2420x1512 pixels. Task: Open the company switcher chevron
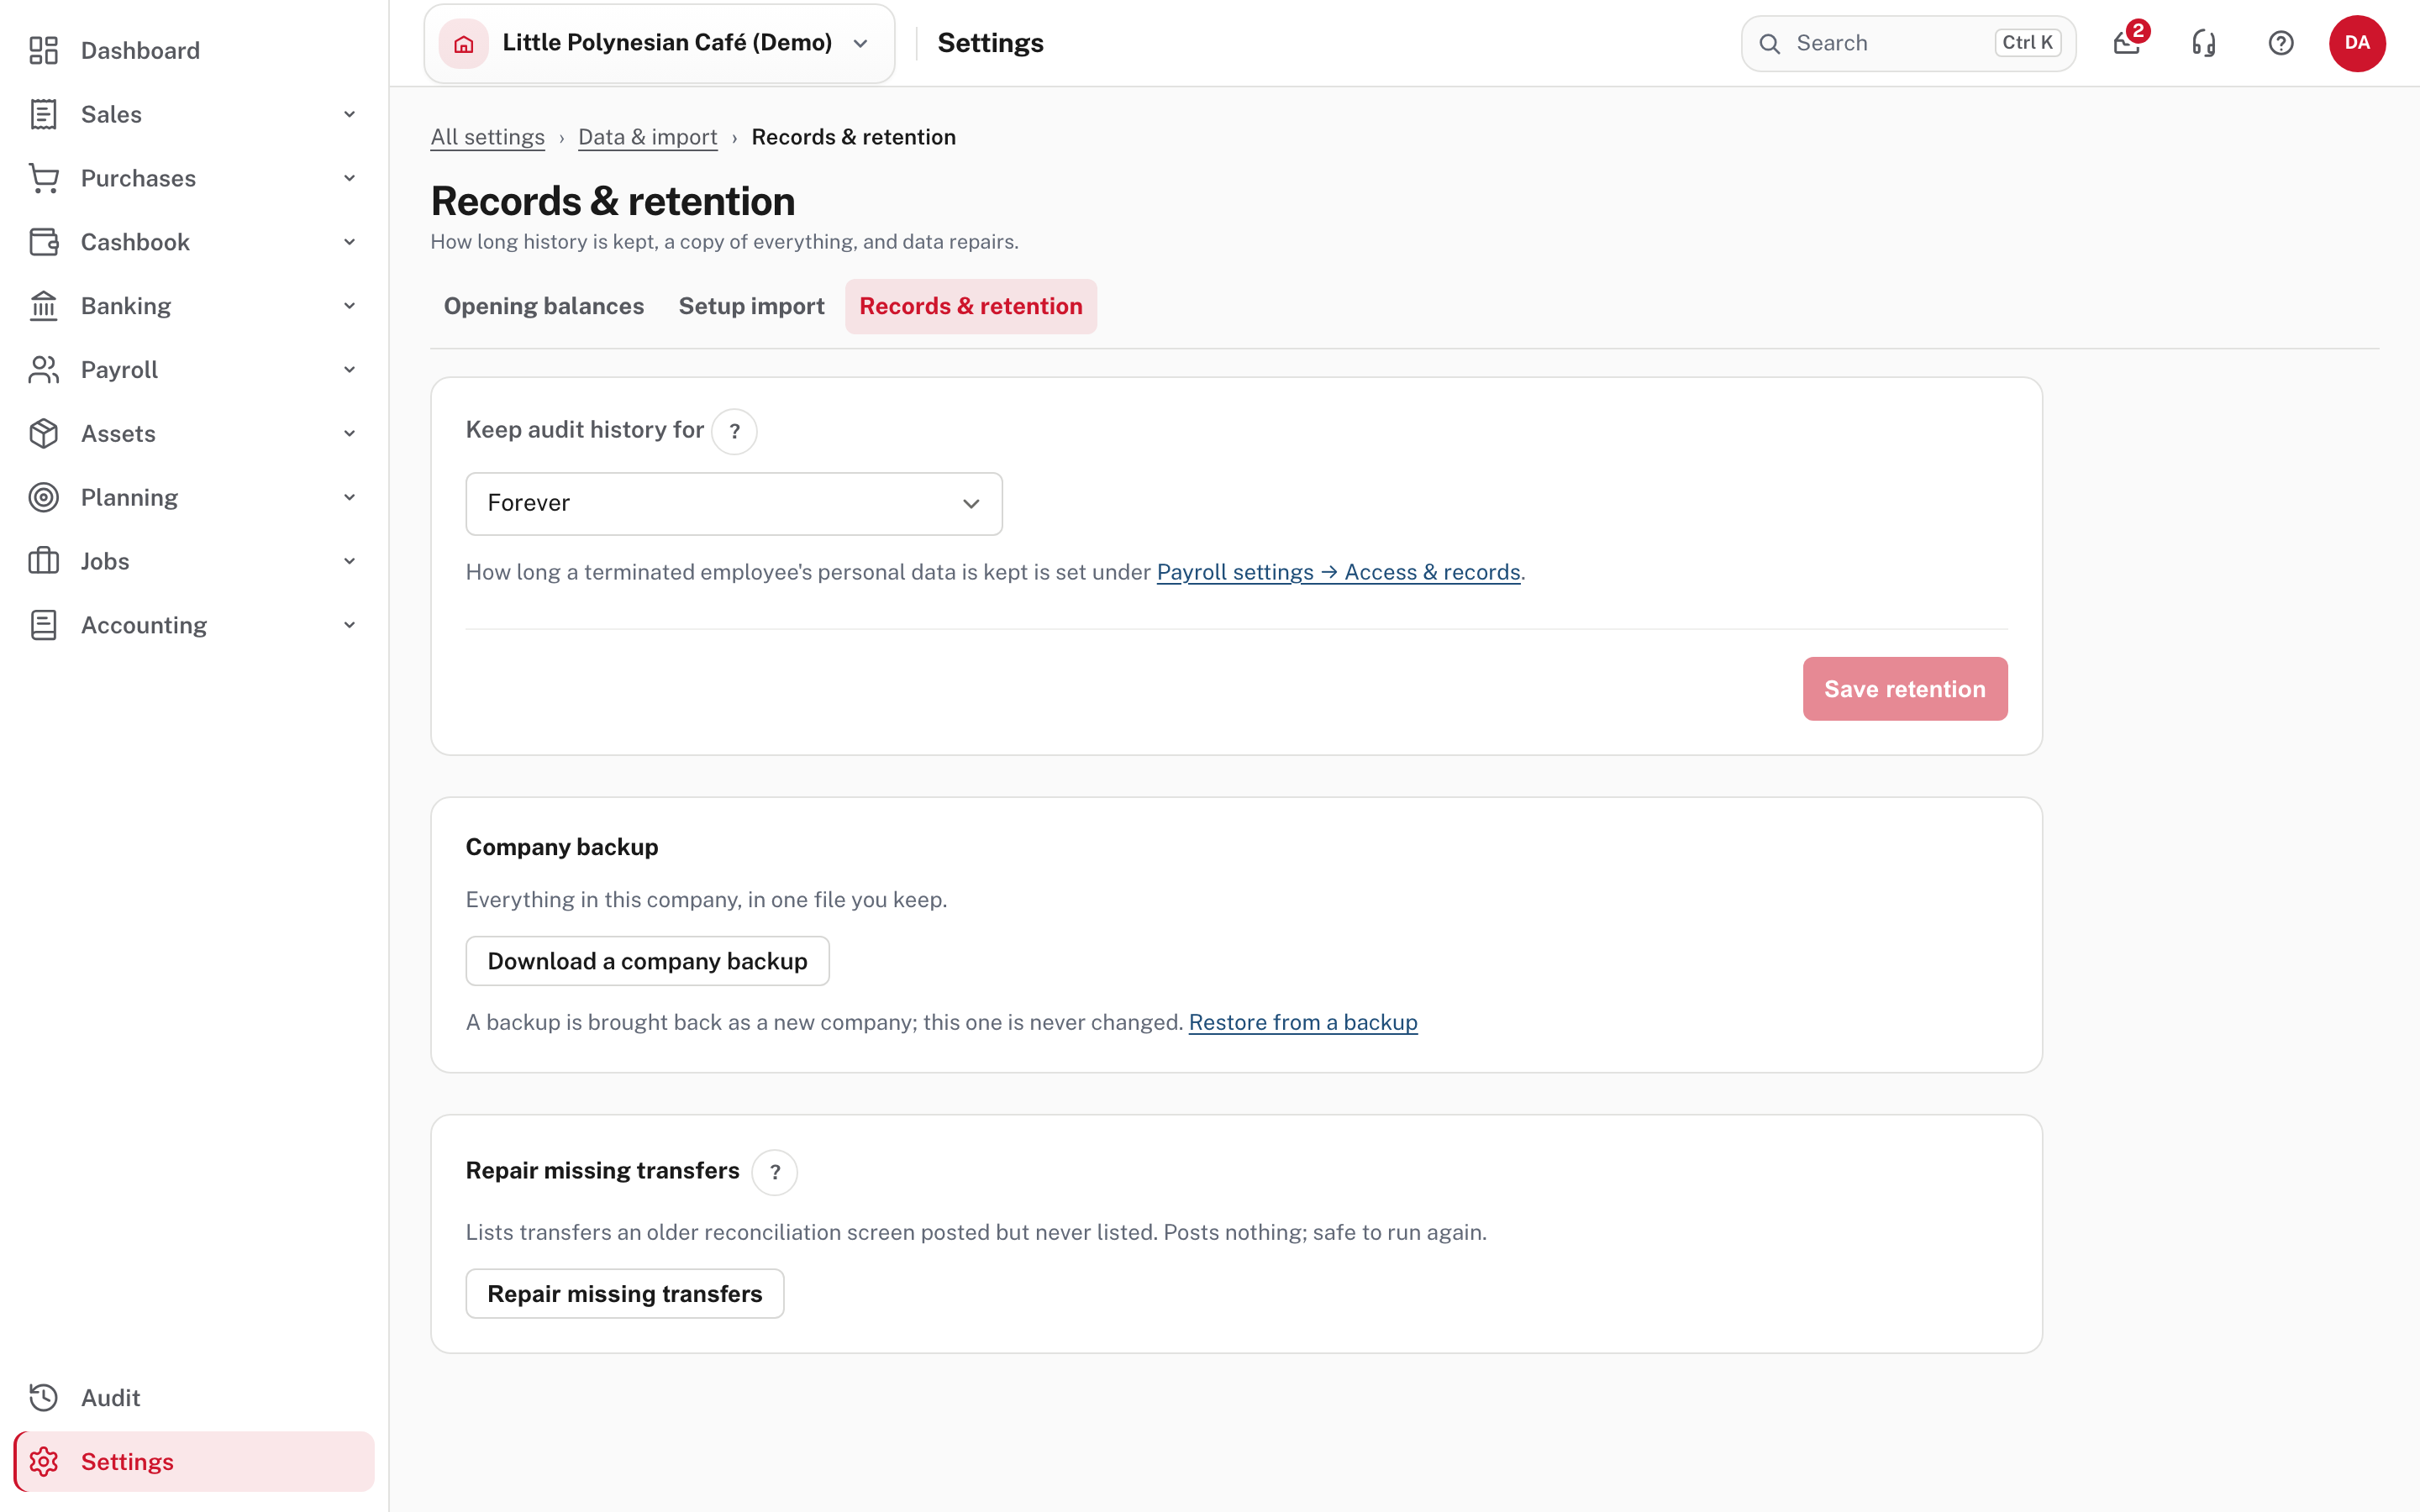(861, 43)
